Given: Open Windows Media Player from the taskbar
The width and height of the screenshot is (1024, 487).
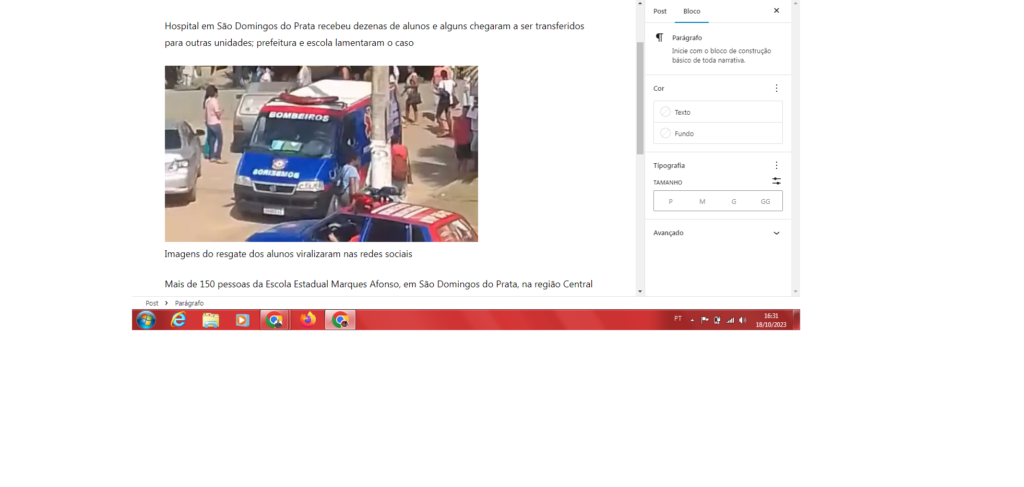Looking at the screenshot, I should [242, 320].
